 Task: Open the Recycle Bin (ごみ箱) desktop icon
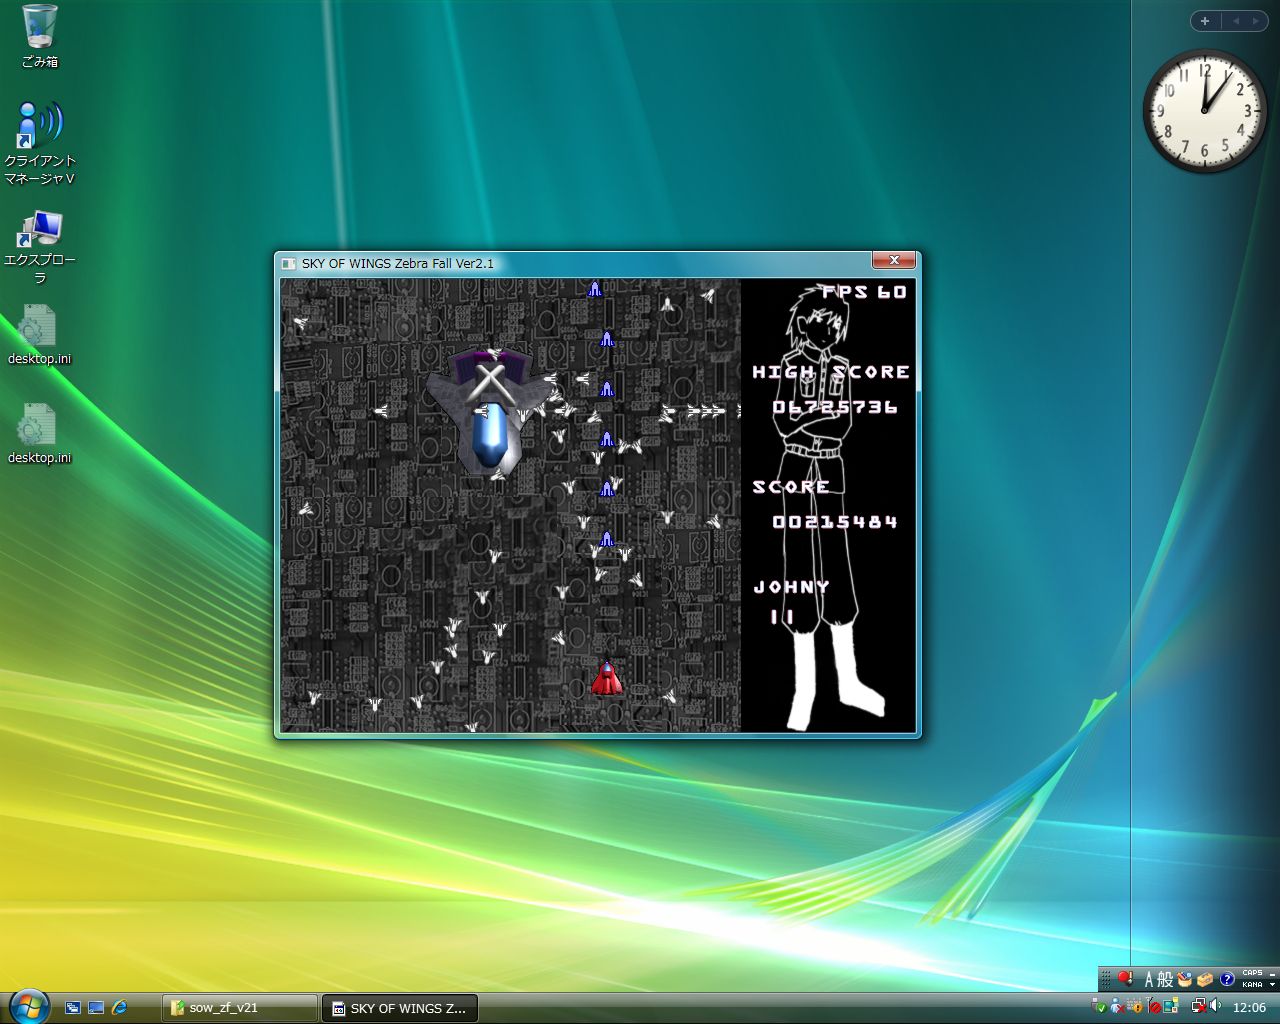pyautogui.click(x=40, y=36)
